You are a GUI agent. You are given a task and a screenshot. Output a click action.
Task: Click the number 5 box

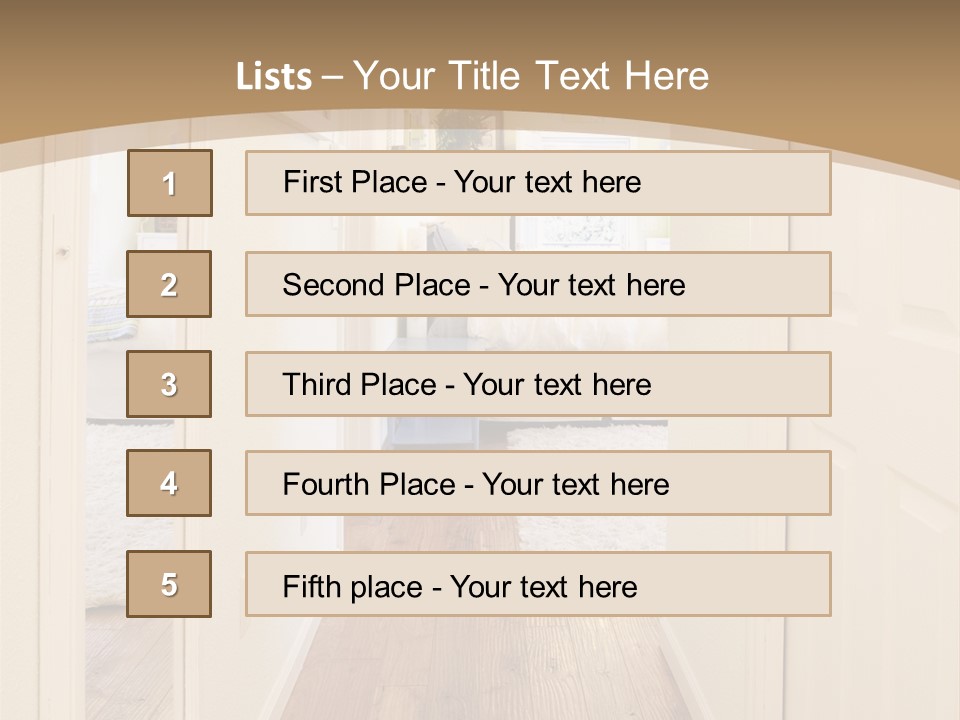(x=169, y=584)
